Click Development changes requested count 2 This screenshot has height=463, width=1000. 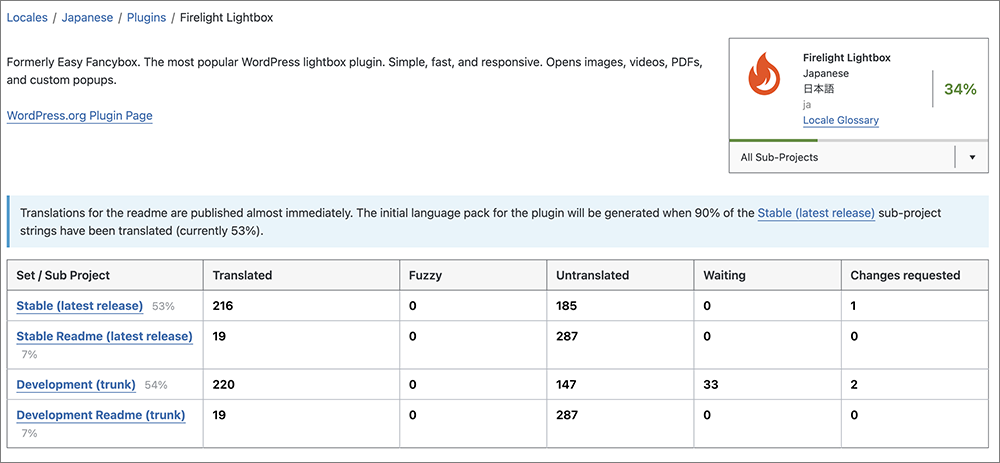point(853,384)
